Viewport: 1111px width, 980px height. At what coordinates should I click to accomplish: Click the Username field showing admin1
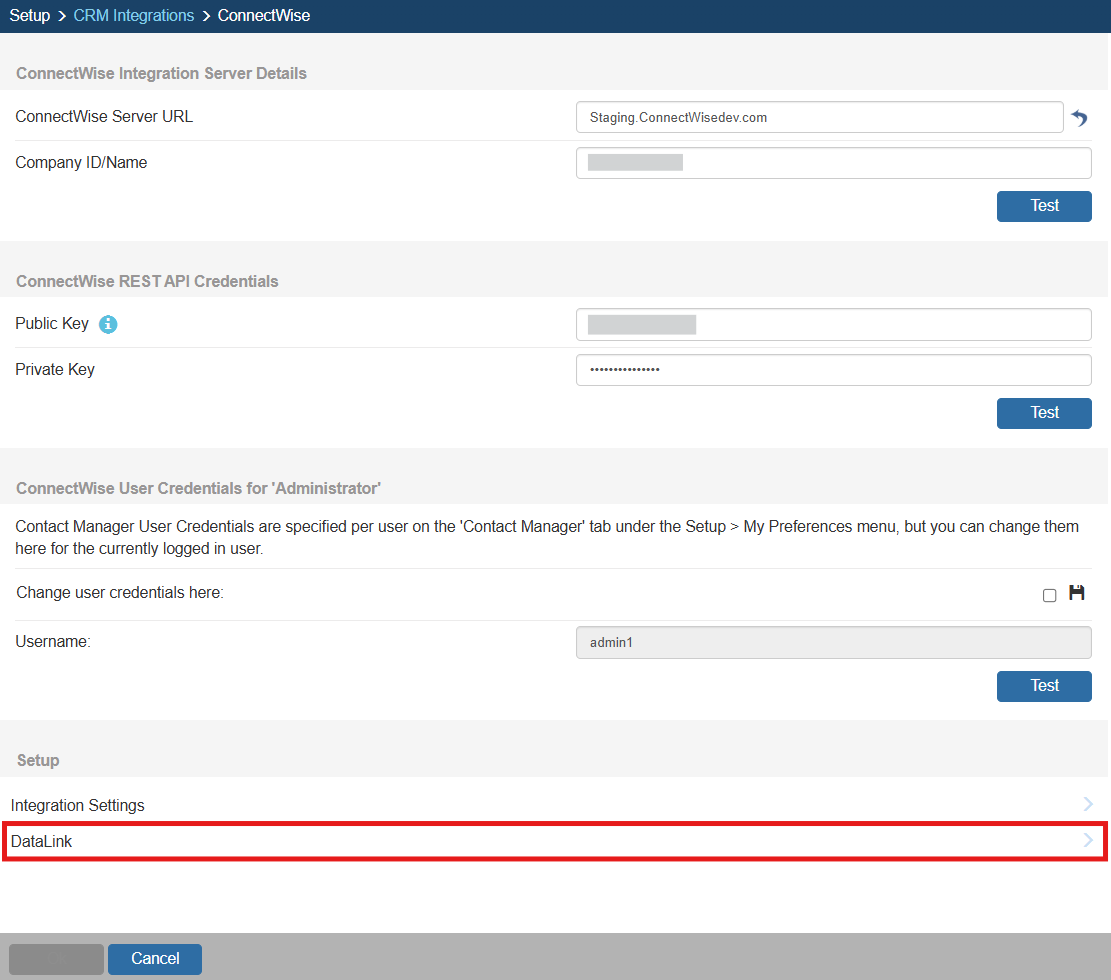[833, 642]
